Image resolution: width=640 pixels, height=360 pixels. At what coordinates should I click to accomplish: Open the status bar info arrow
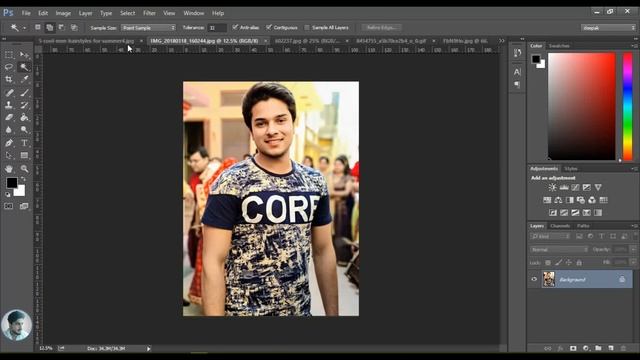coord(149,349)
